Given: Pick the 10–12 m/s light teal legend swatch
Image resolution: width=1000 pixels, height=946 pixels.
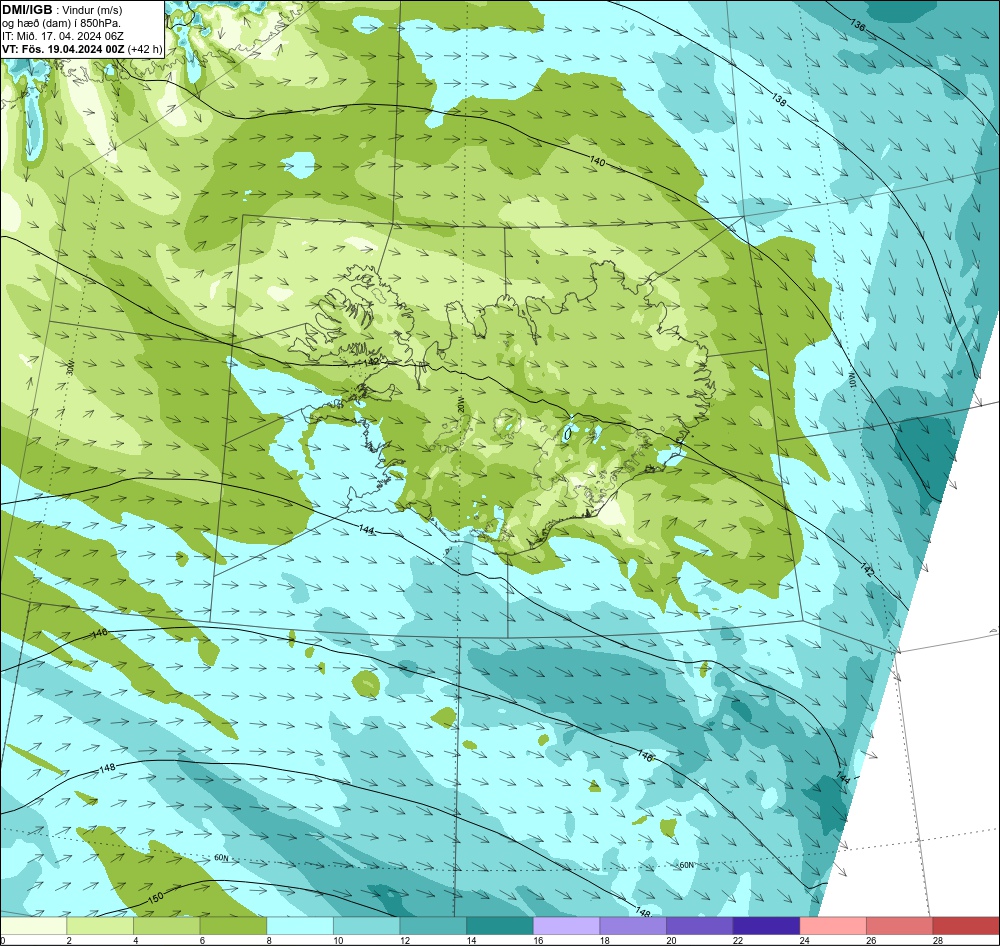Looking at the screenshot, I should coord(367,926).
